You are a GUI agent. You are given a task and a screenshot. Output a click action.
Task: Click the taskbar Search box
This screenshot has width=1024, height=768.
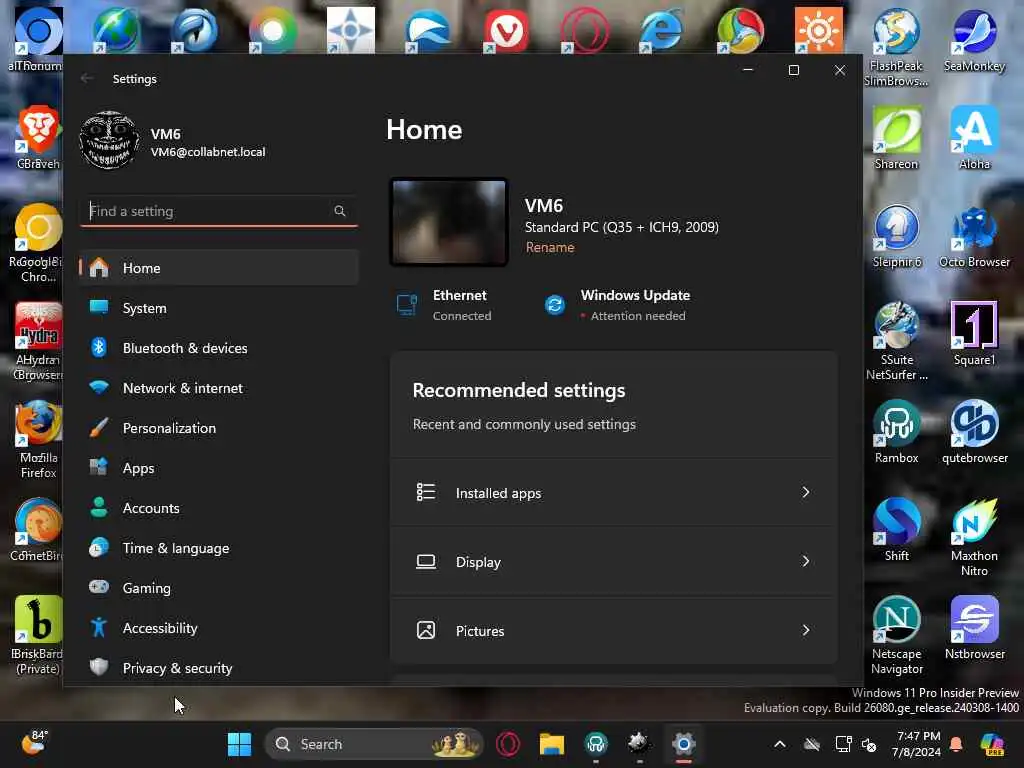point(374,744)
